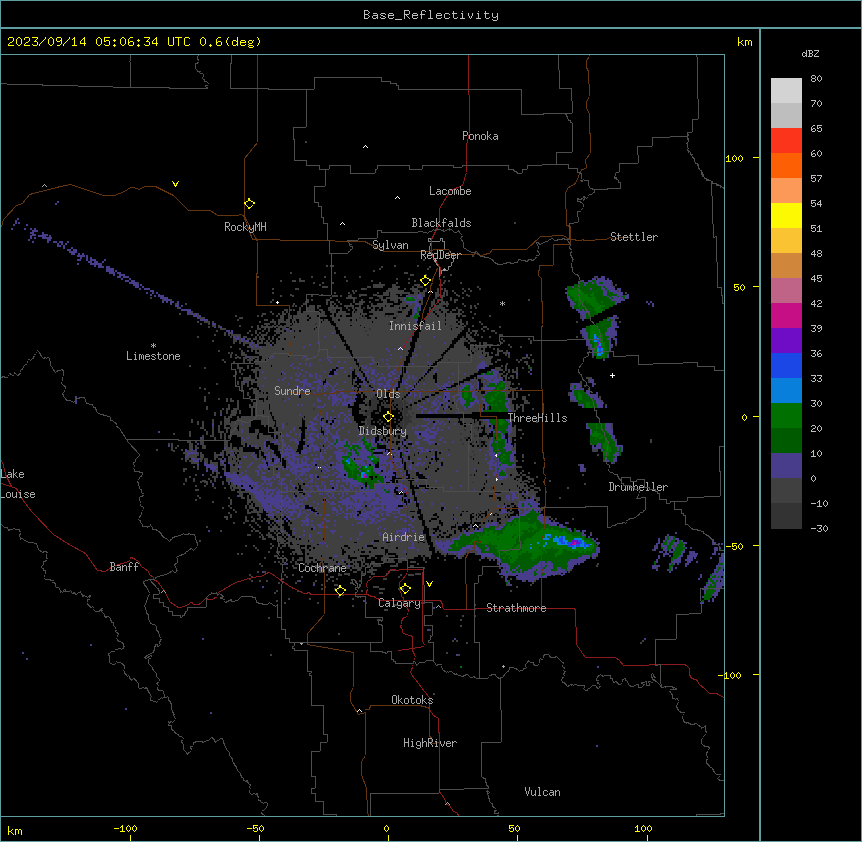The height and width of the screenshot is (842, 862).
Task: Click the Lake Louise label
Action: coord(18,484)
